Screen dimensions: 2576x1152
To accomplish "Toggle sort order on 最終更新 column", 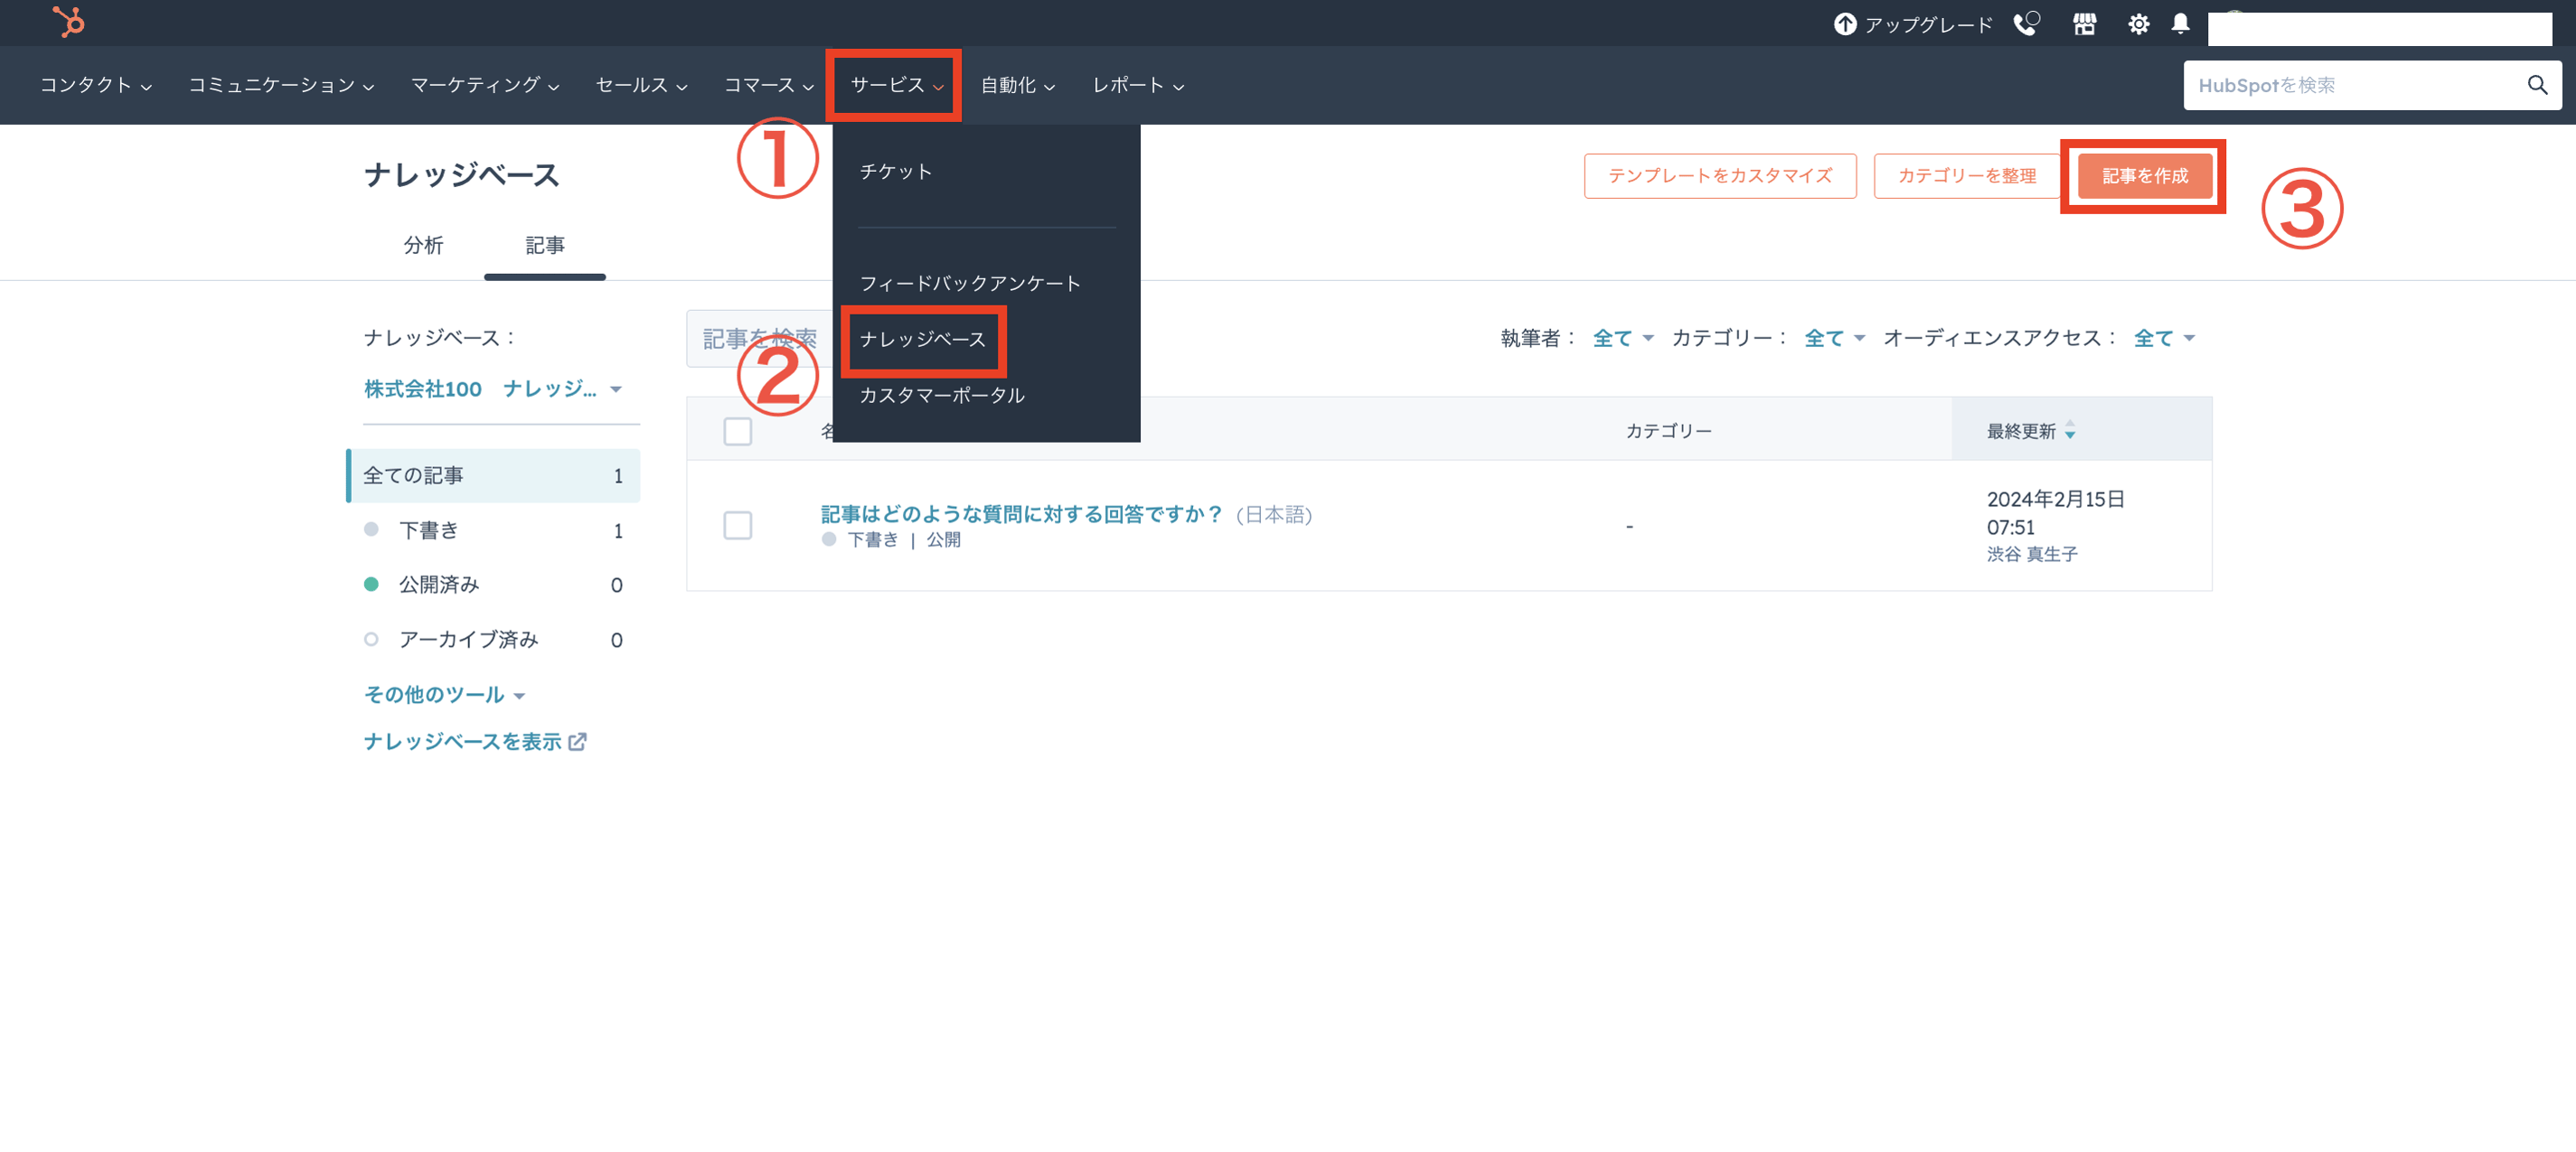I will tap(2070, 431).
